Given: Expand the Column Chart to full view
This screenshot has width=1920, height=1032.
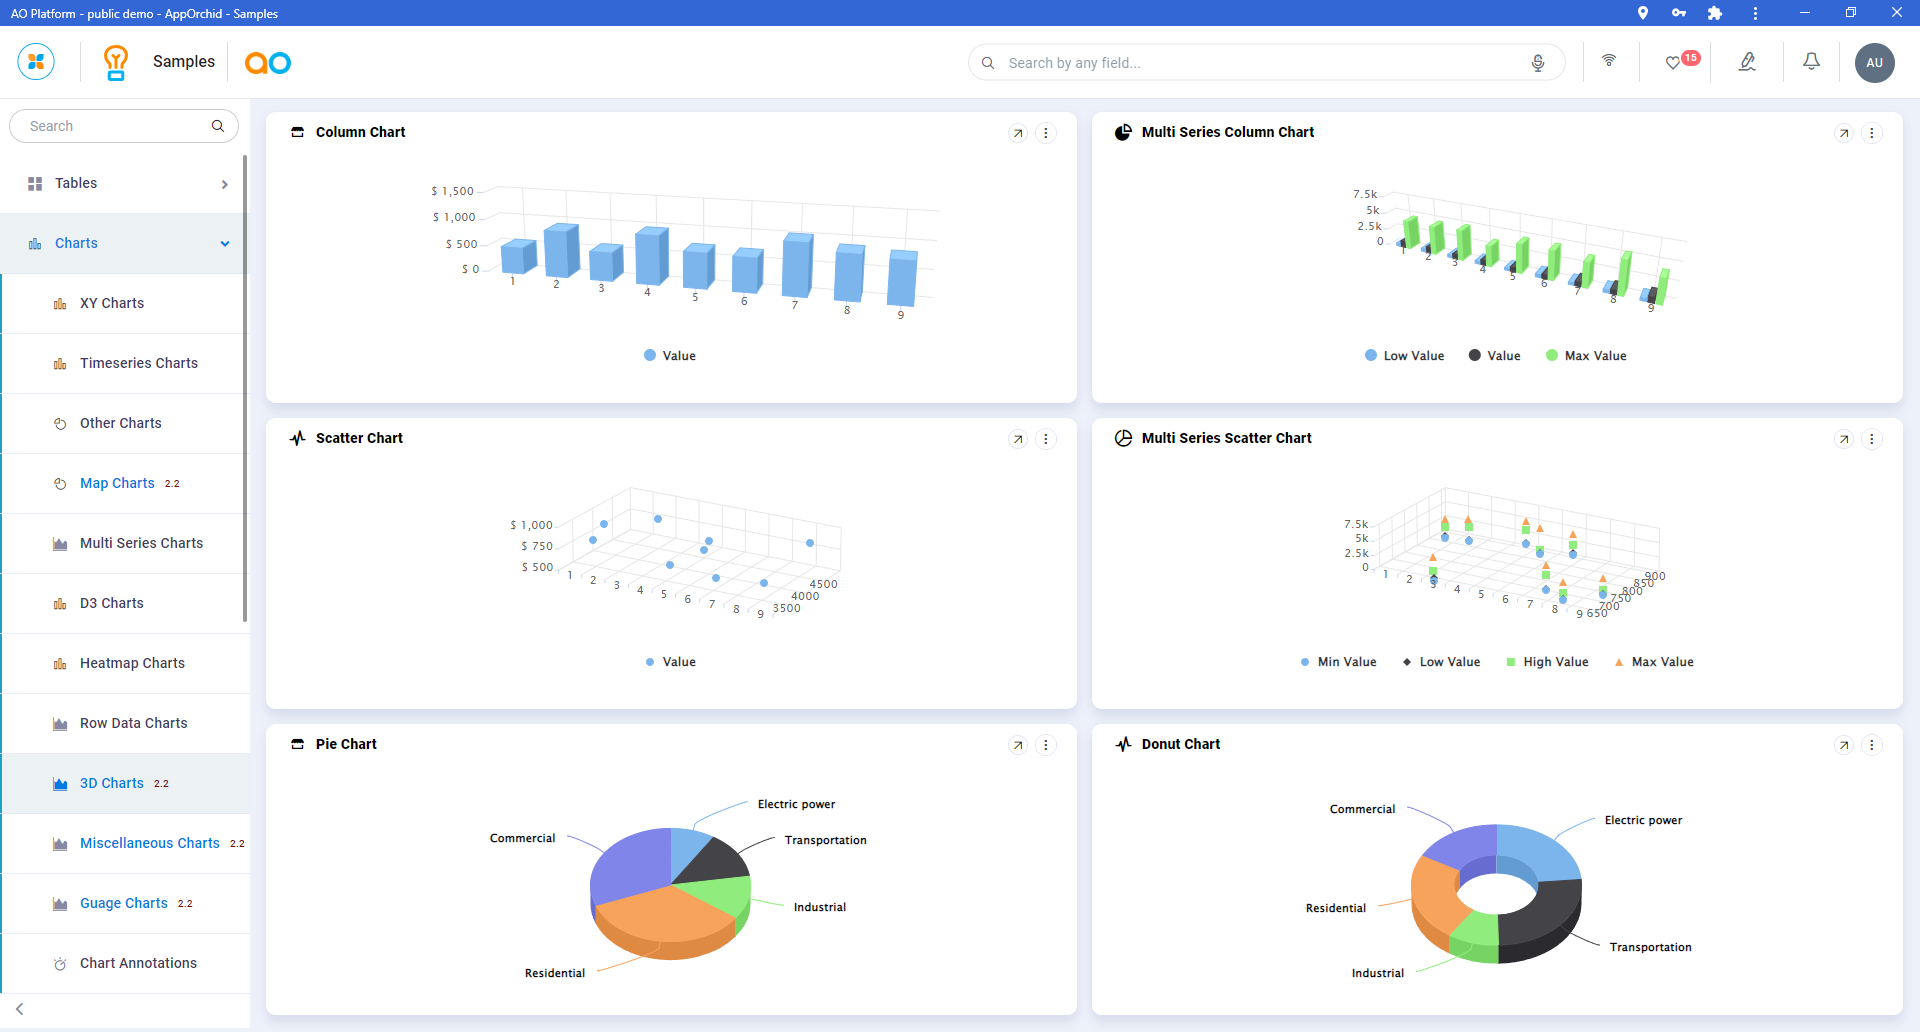Looking at the screenshot, I should coord(1018,133).
